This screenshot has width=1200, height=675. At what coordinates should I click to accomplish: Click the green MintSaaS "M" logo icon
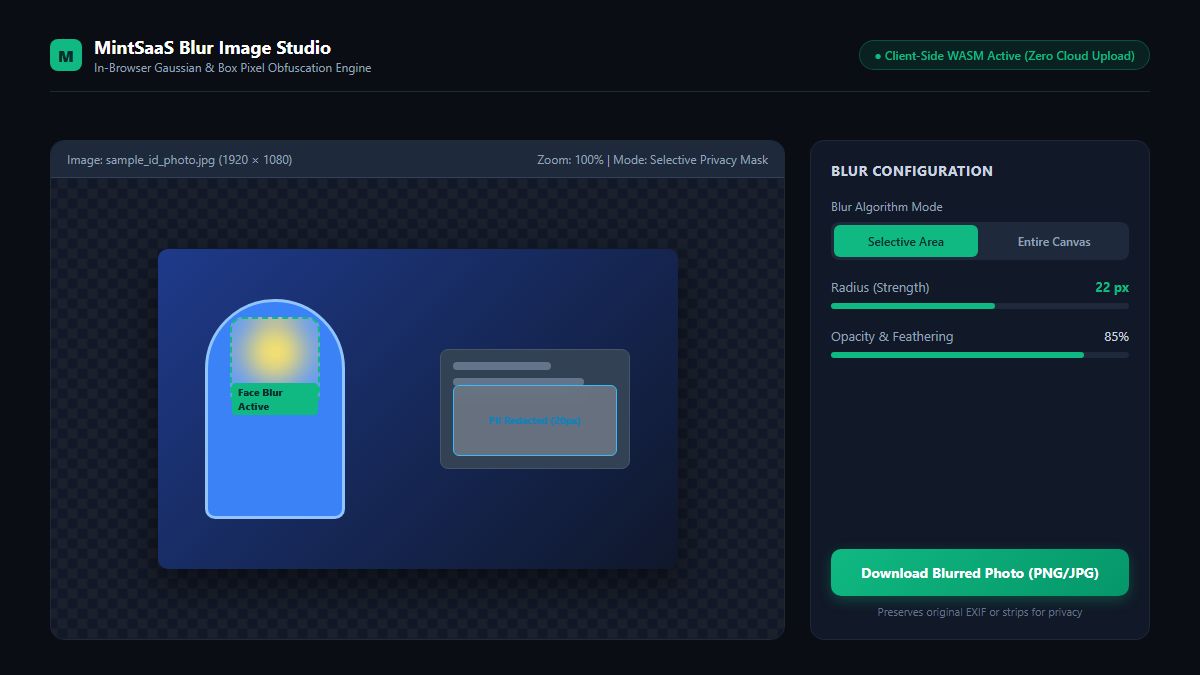[x=66, y=56]
